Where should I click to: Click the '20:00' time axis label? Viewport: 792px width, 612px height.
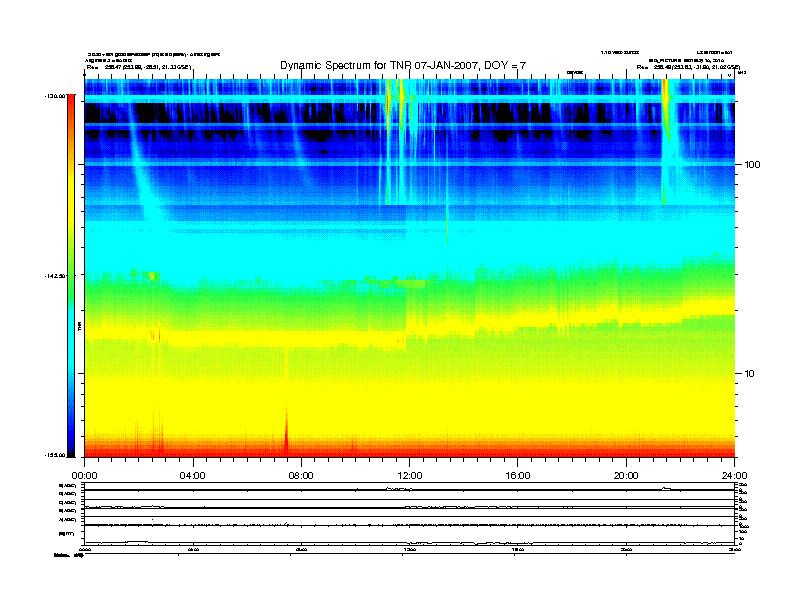point(626,476)
